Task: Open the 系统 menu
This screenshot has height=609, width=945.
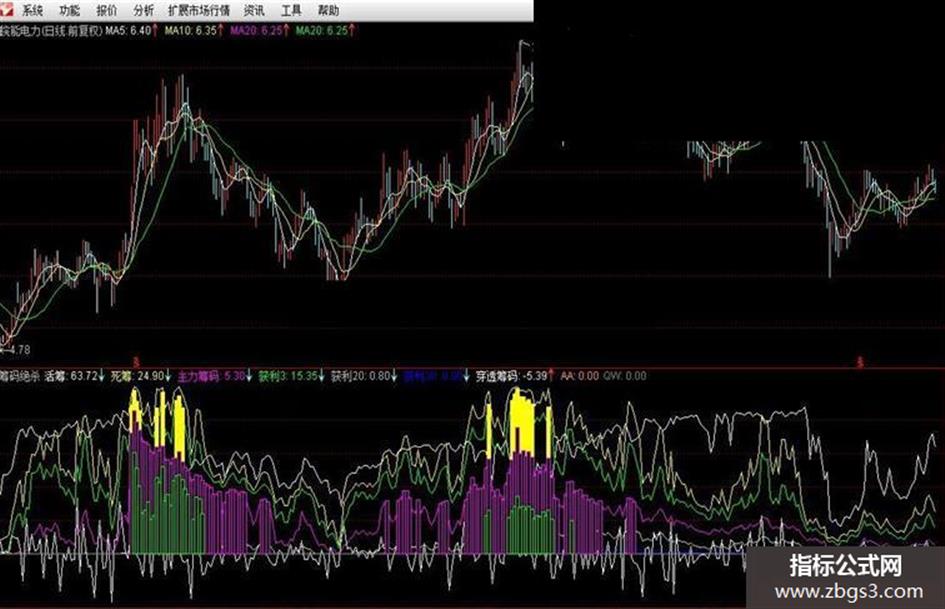Action: (x=33, y=10)
